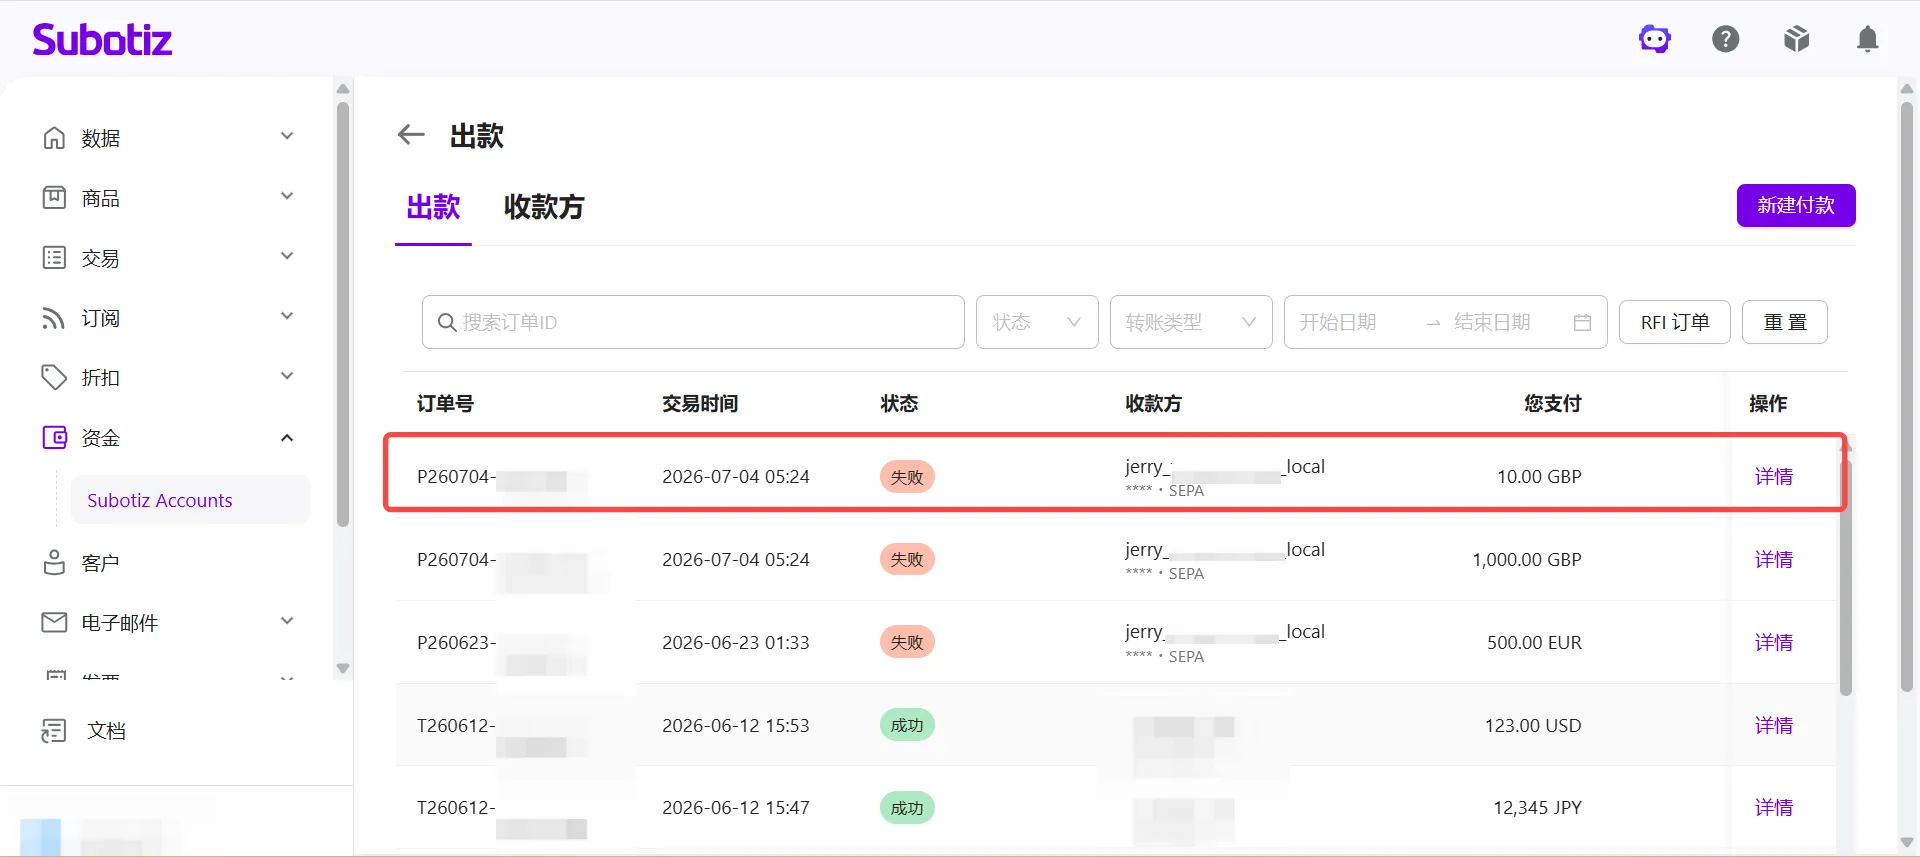Image resolution: width=1920 pixels, height=857 pixels.
Task: Open the 状态 filter dropdown
Action: [1037, 322]
